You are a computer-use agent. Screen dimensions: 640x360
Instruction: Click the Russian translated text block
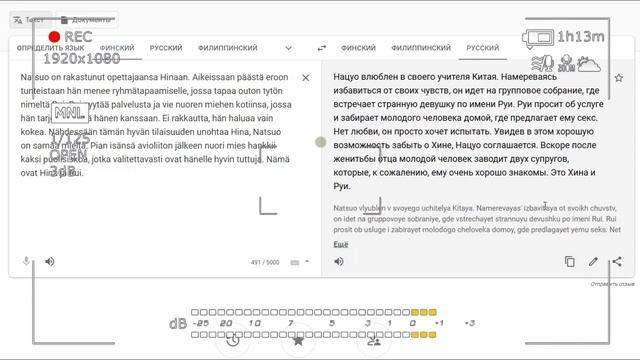point(469,131)
